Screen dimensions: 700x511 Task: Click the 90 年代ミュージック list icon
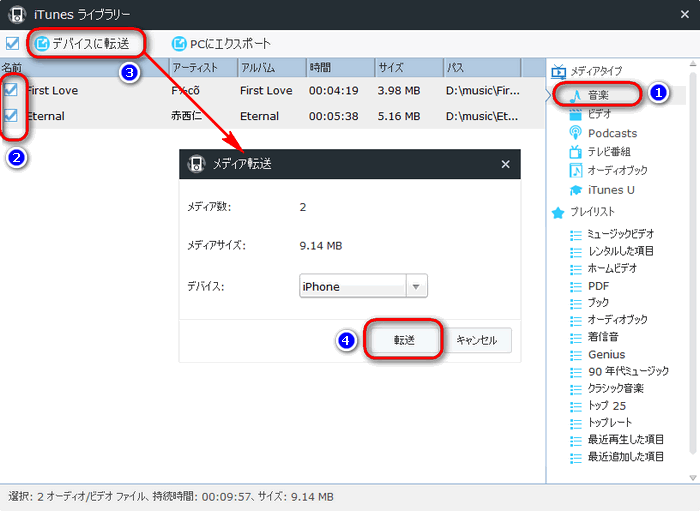pyautogui.click(x=576, y=372)
